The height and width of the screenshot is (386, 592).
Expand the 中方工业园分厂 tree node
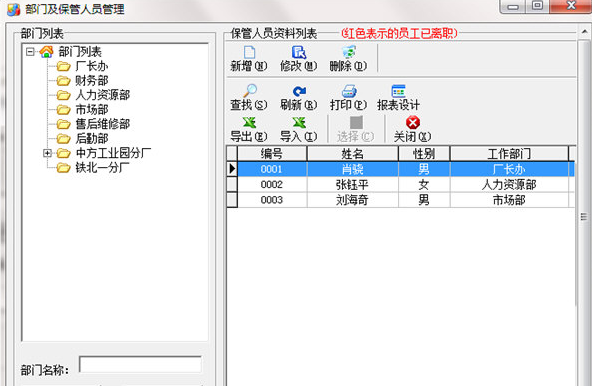pos(47,153)
